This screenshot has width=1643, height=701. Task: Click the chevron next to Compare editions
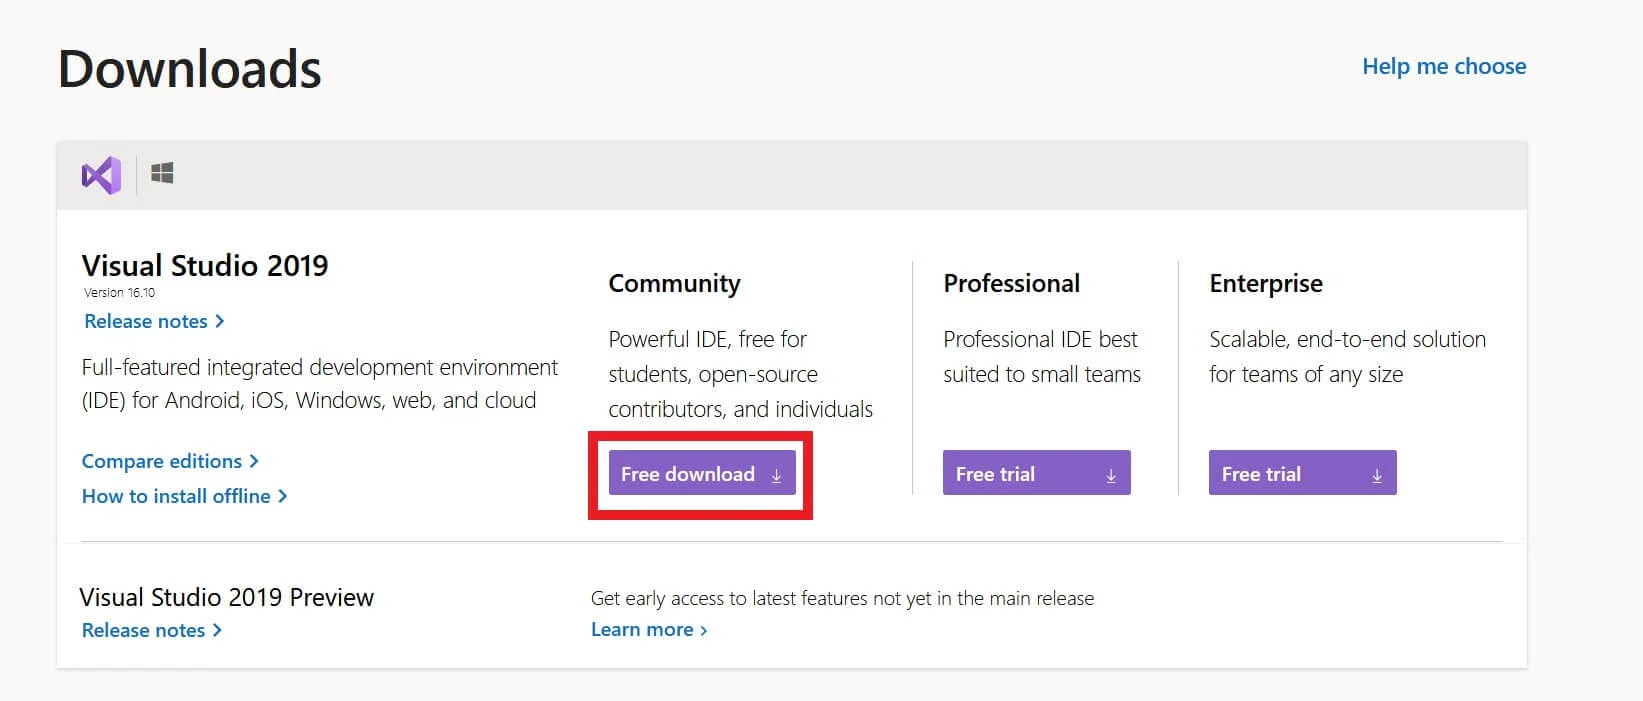(254, 461)
